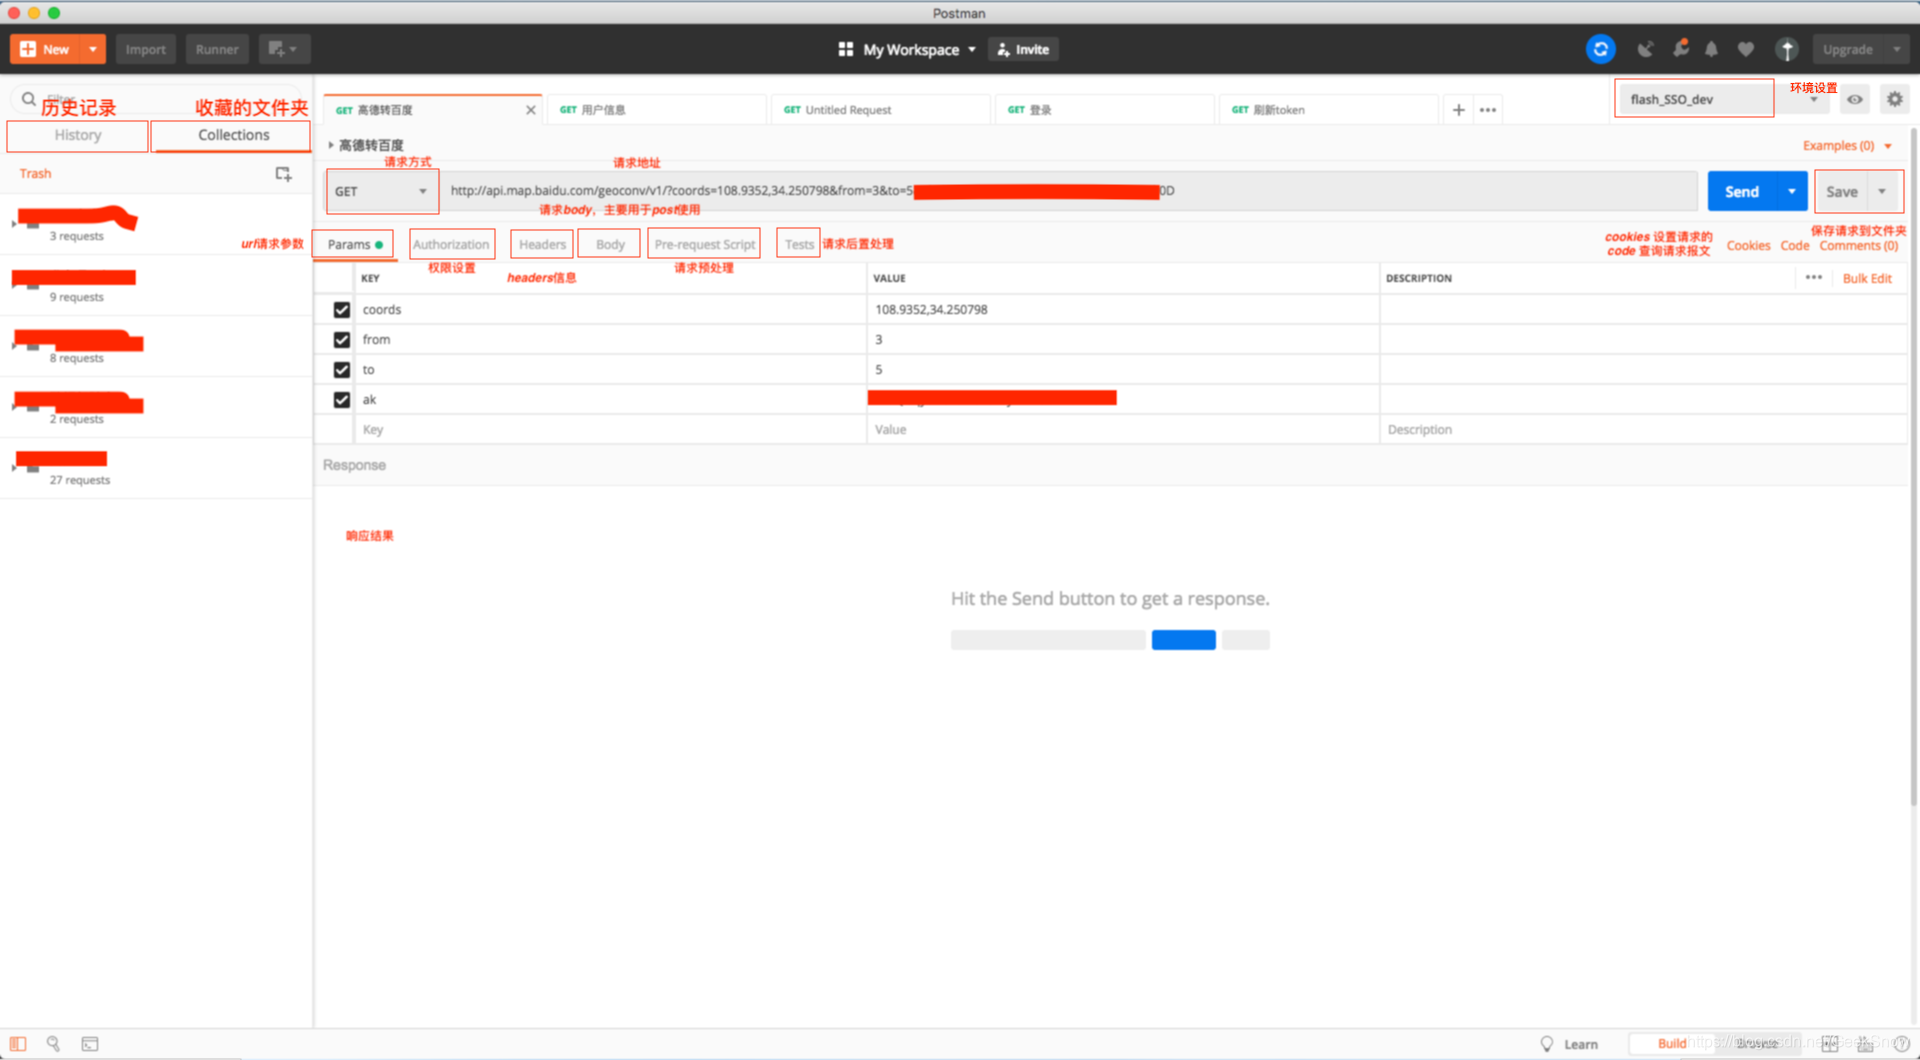The image size is (1920, 1060).
Task: Switch to Collections sidebar tab
Action: (x=232, y=135)
